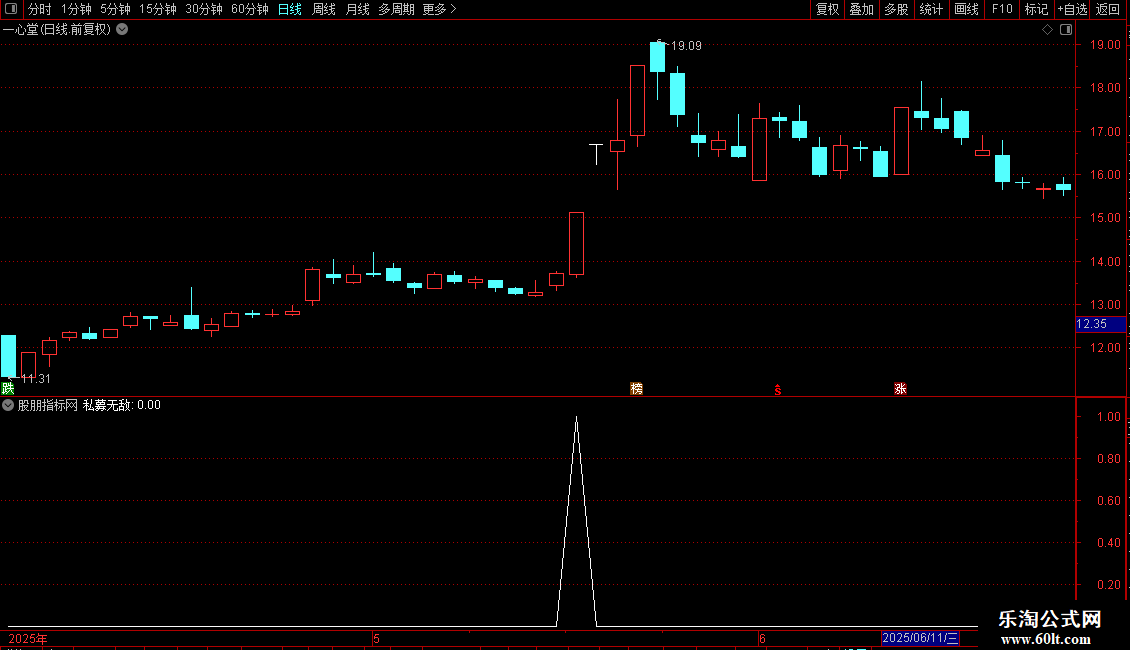Click the 2025年 label on time axis
Image resolution: width=1130 pixels, height=650 pixels.
point(28,638)
